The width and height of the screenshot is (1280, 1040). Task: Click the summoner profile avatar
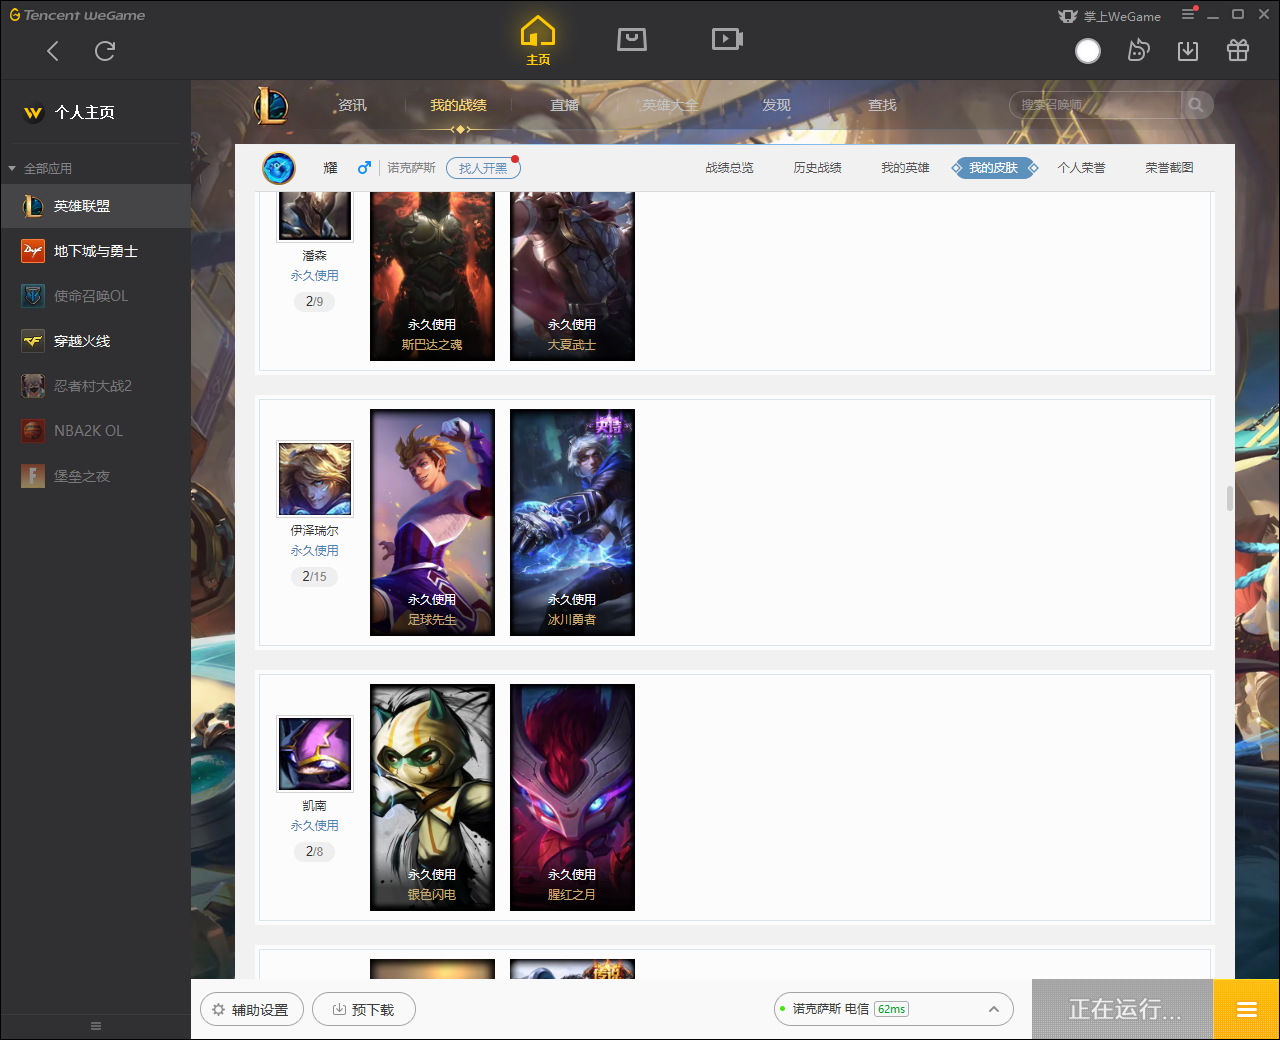(x=279, y=168)
